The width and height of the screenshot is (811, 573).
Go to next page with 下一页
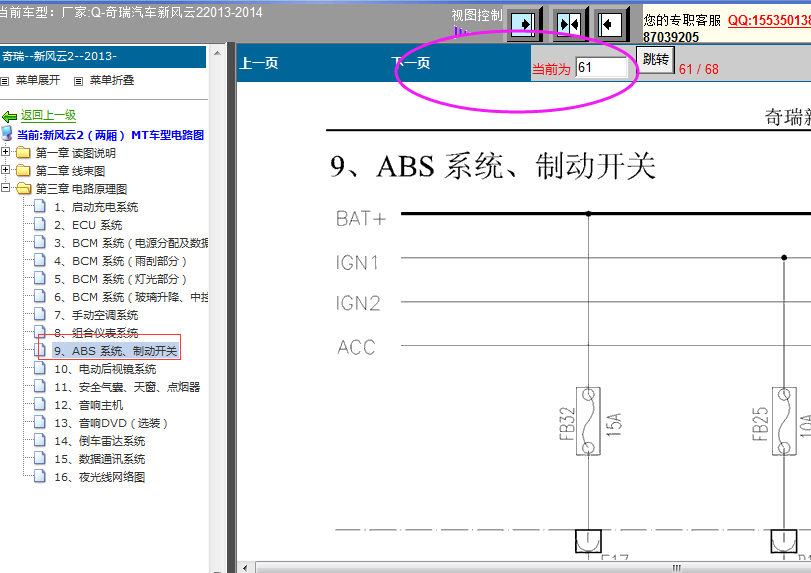[411, 63]
